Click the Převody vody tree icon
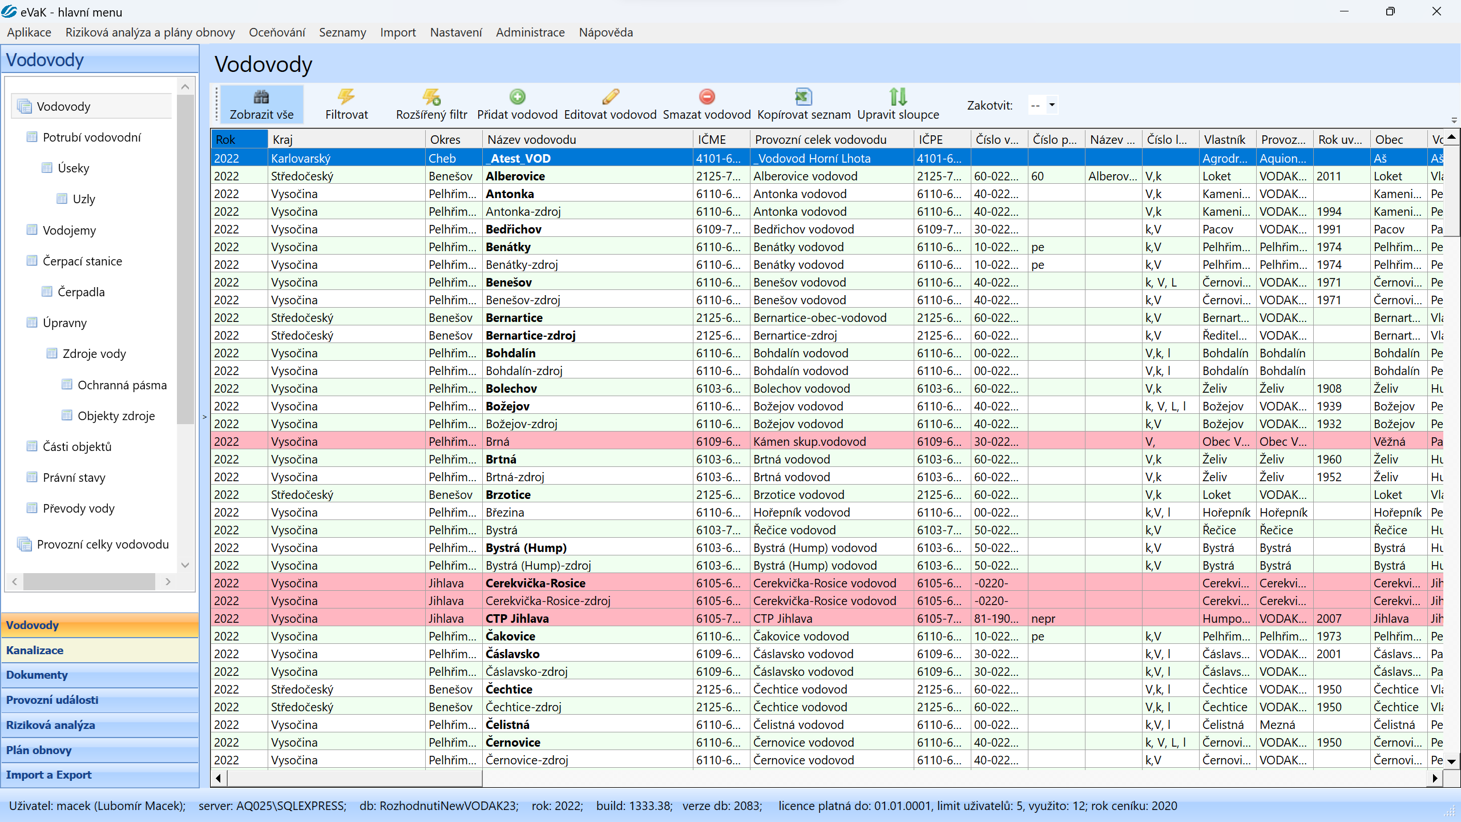The height and width of the screenshot is (822, 1461). (32, 509)
